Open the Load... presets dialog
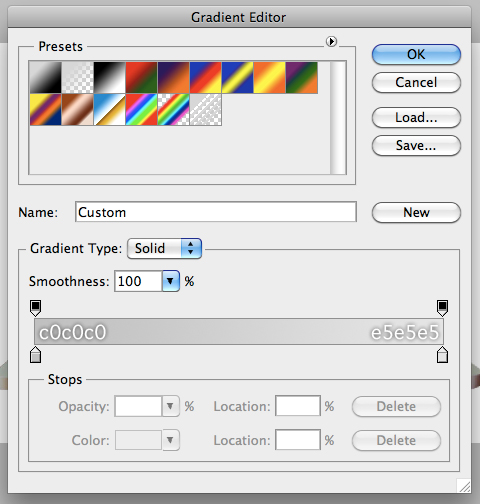The height and width of the screenshot is (504, 480). point(416,117)
